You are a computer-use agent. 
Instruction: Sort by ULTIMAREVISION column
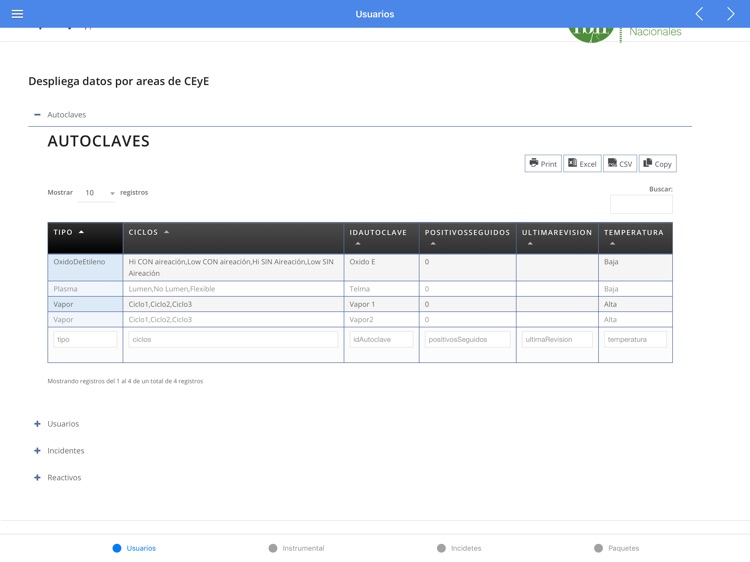[557, 238]
